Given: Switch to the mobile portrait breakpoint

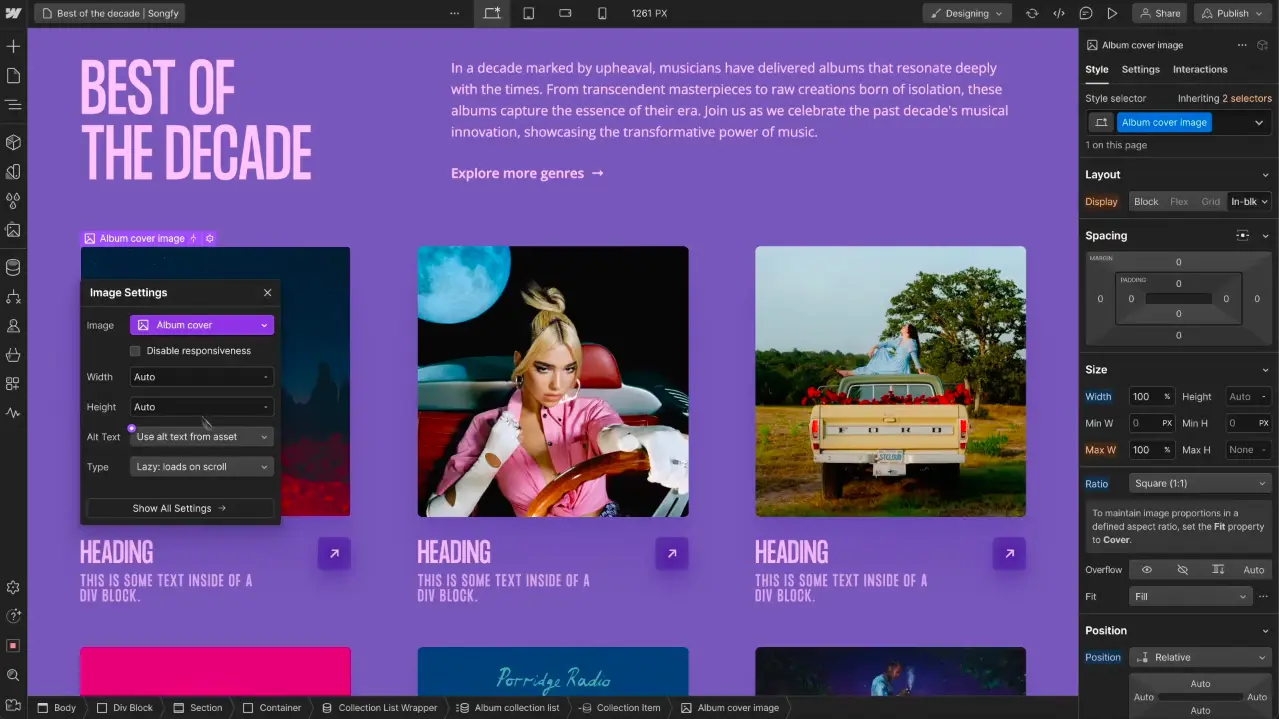Looking at the screenshot, I should click(x=600, y=13).
